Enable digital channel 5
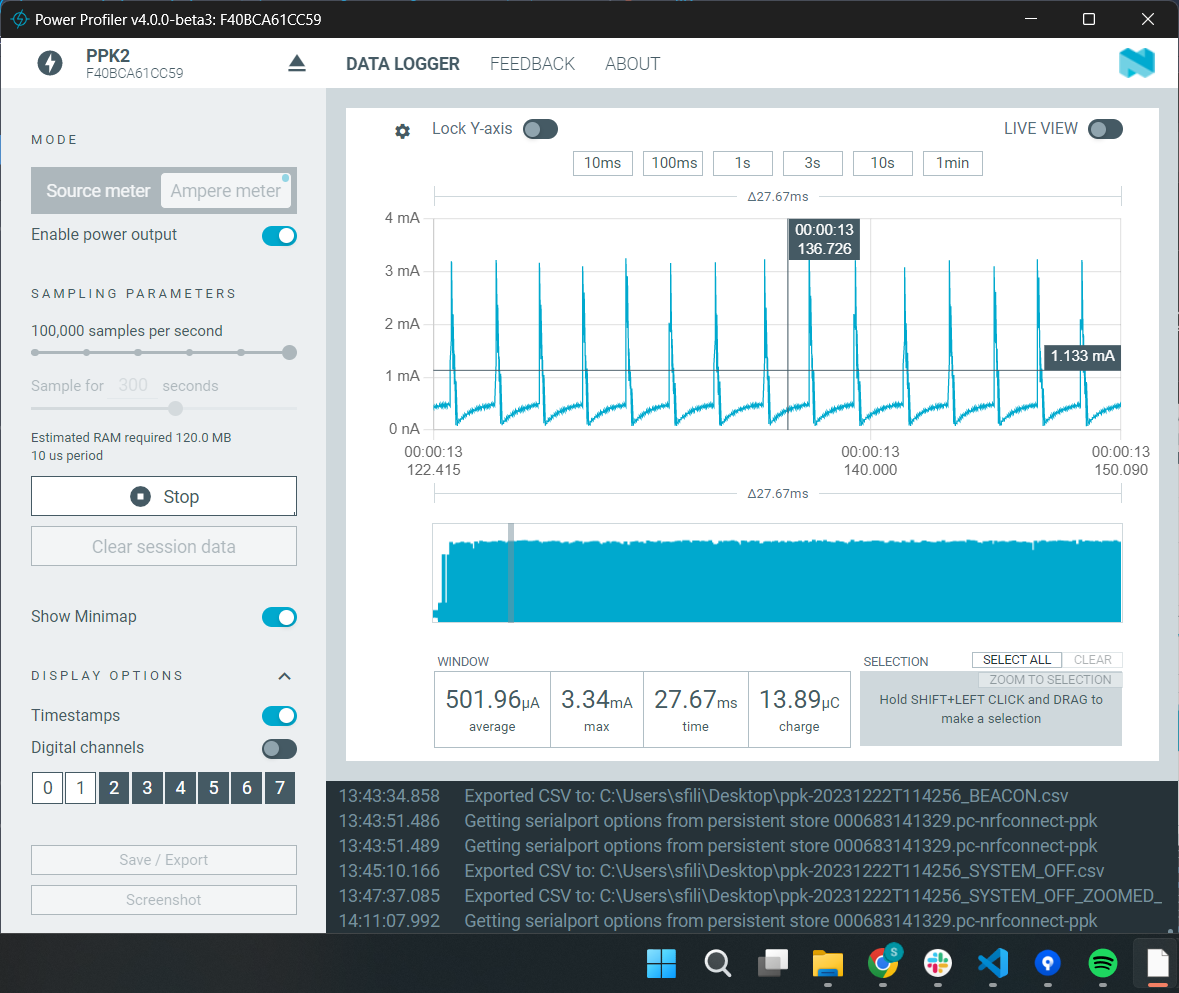Viewport: 1179px width, 993px height. 213,788
